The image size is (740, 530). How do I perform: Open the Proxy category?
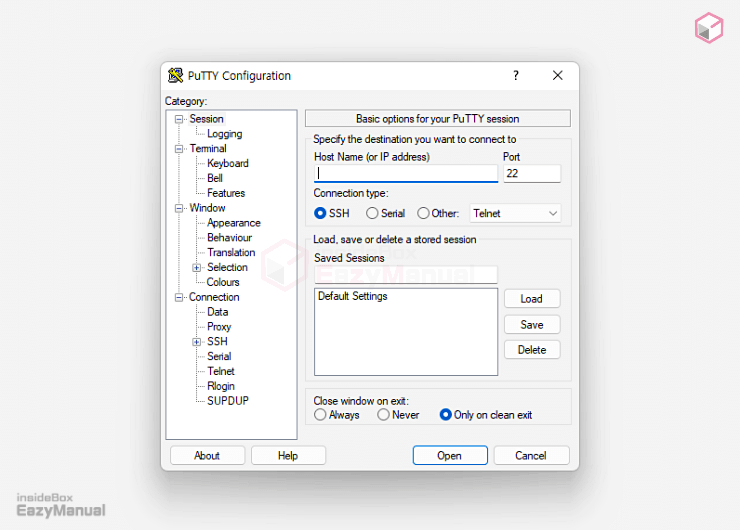[x=219, y=327]
